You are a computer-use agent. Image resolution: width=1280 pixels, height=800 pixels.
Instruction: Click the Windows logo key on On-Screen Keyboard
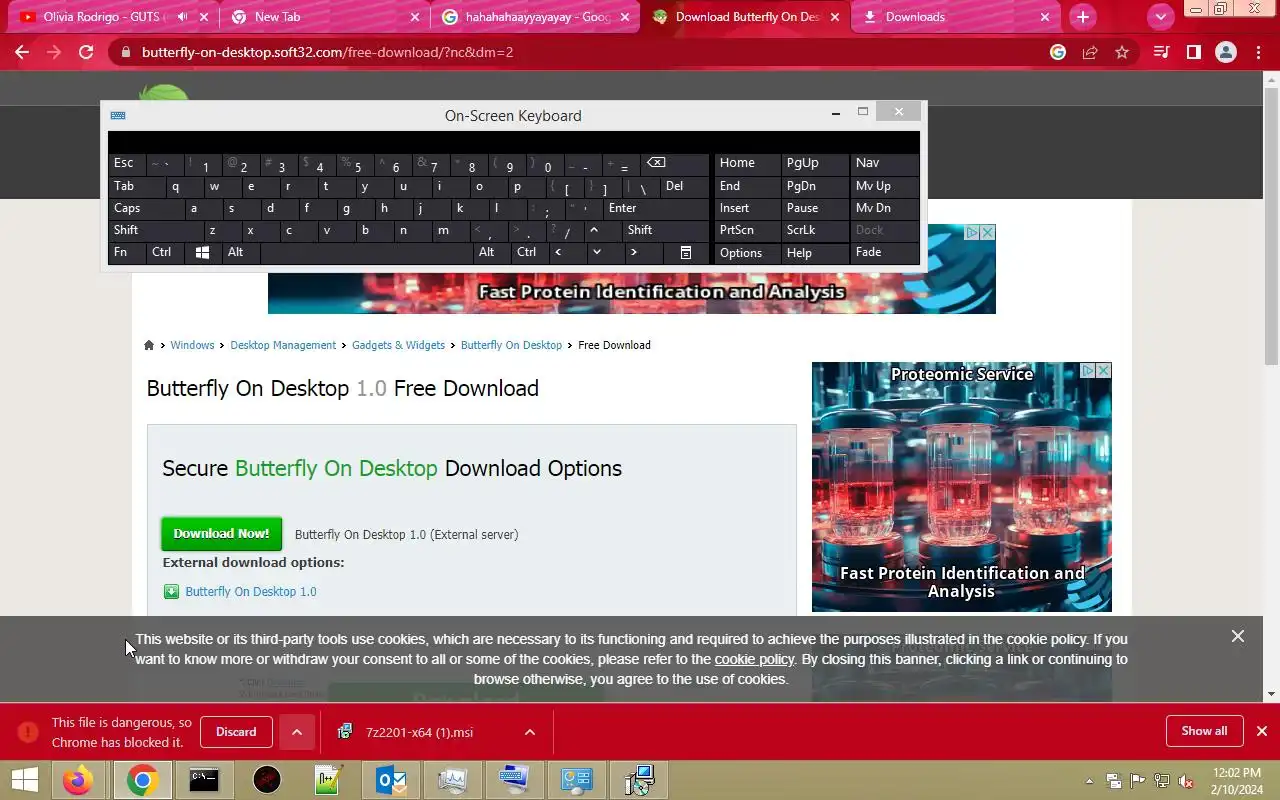click(x=202, y=253)
